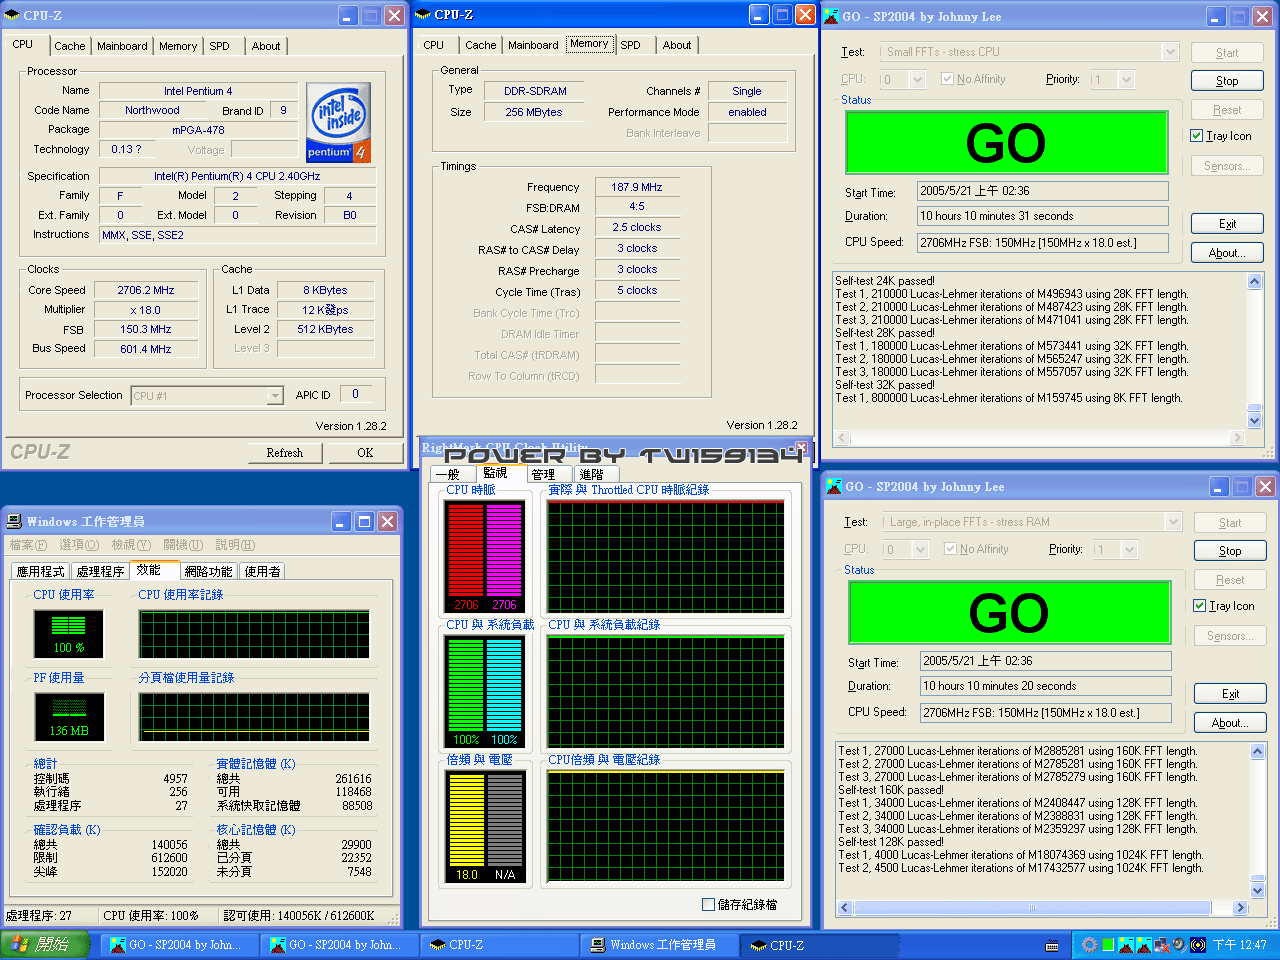Open the volume speaker tray icon
This screenshot has height=960, width=1280.
[1179, 945]
